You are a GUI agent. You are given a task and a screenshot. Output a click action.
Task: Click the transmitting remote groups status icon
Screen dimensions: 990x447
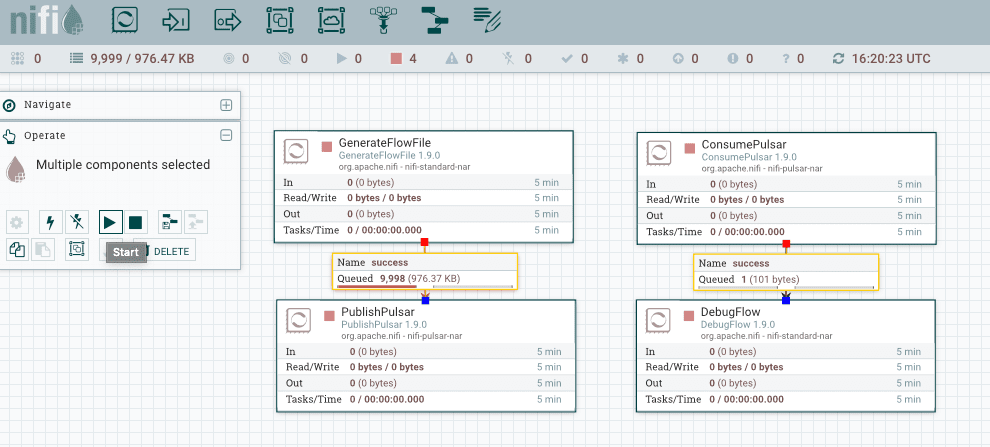[229, 59]
